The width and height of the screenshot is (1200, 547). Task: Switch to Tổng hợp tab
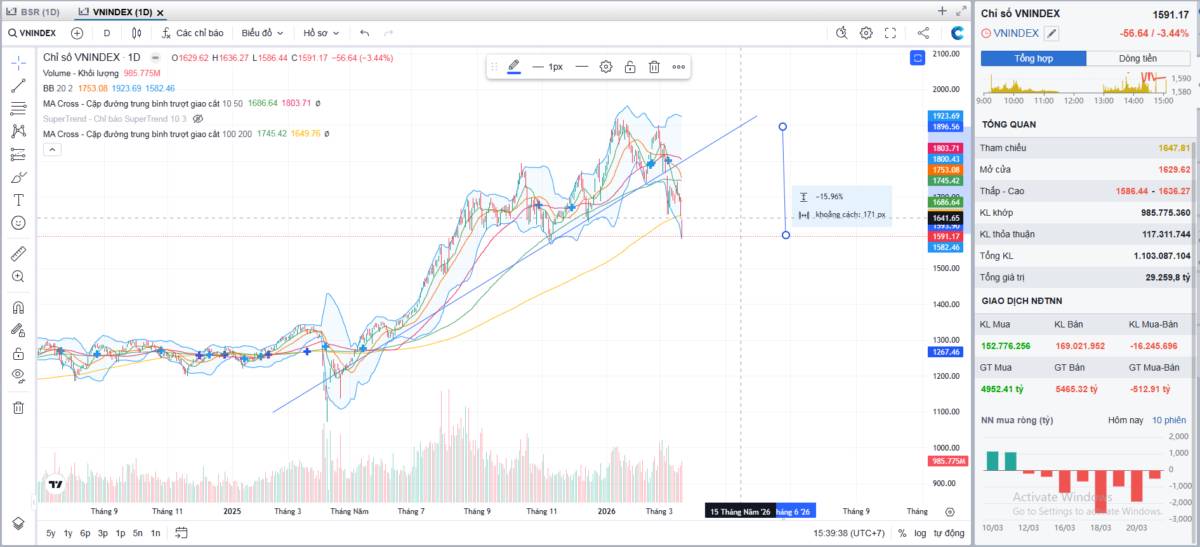pyautogui.click(x=1034, y=58)
